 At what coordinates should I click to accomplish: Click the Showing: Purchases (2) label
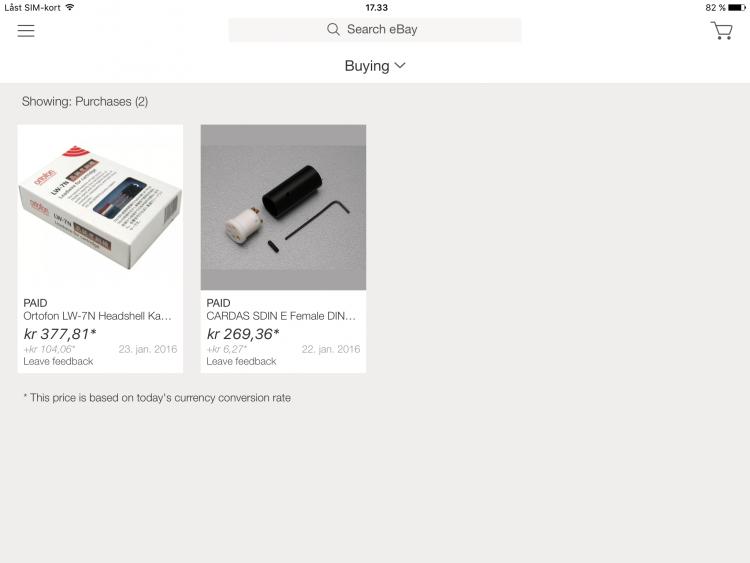(85, 101)
